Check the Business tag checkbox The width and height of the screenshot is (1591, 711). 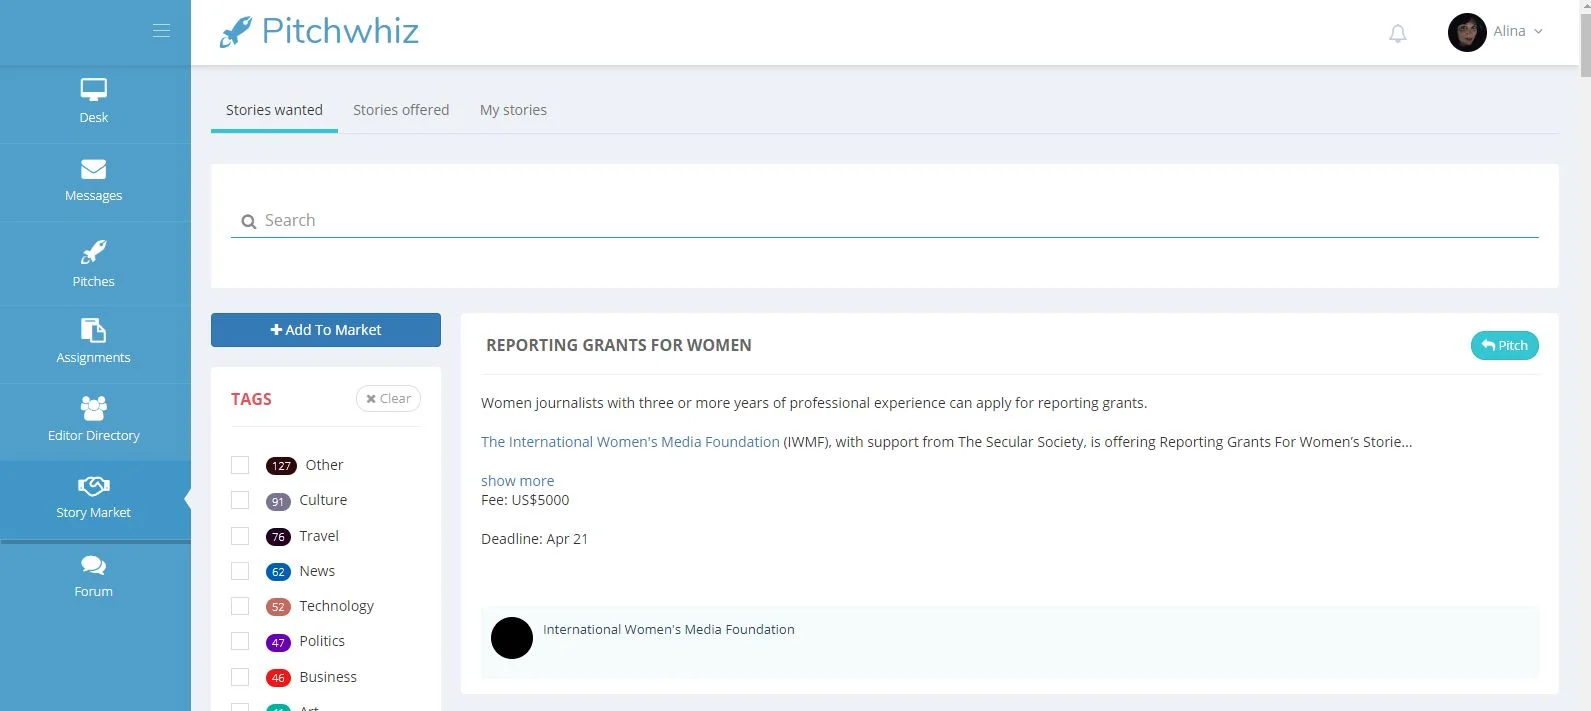tap(240, 677)
